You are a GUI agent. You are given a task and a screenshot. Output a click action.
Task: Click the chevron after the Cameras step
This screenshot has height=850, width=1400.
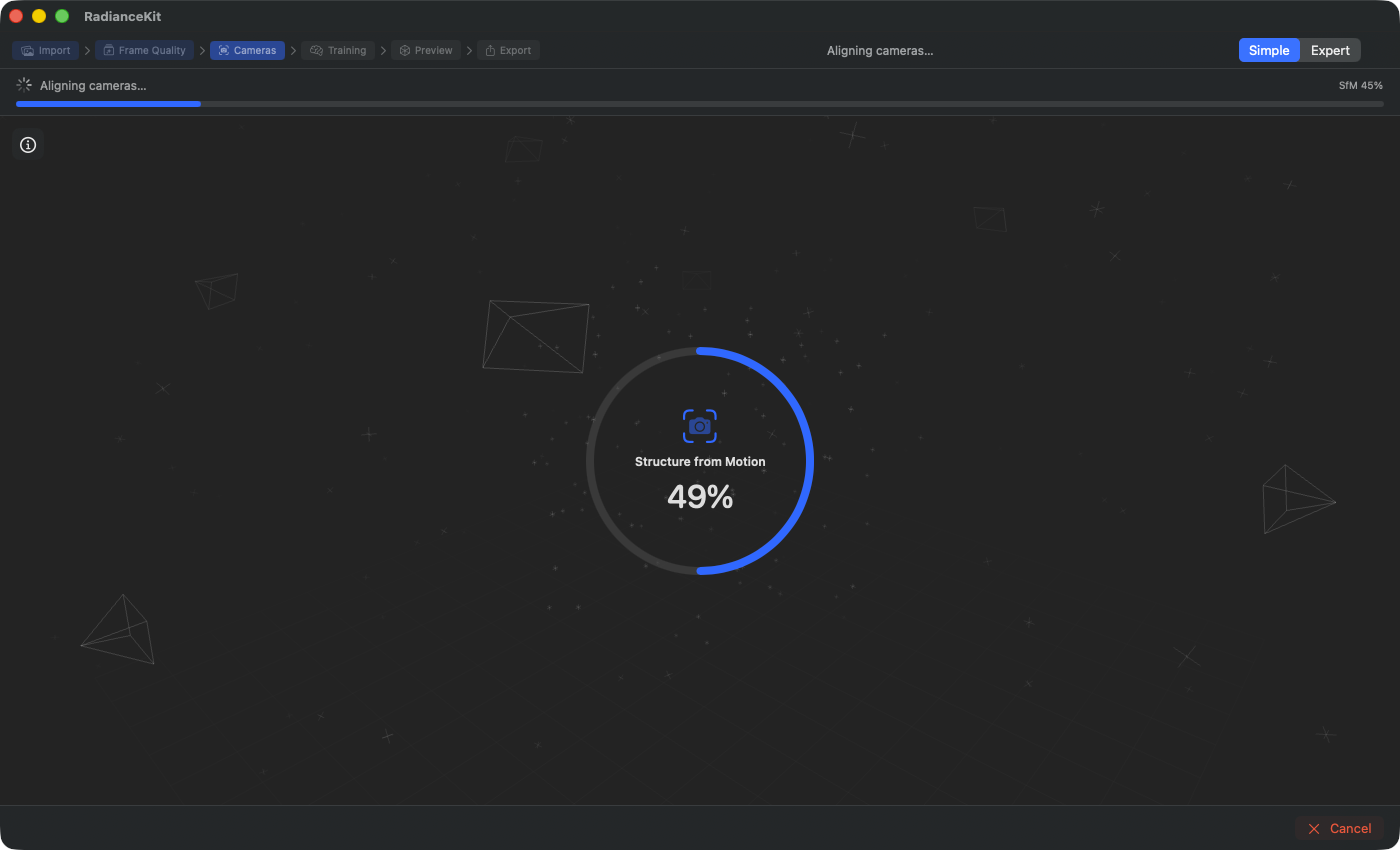[x=293, y=50]
